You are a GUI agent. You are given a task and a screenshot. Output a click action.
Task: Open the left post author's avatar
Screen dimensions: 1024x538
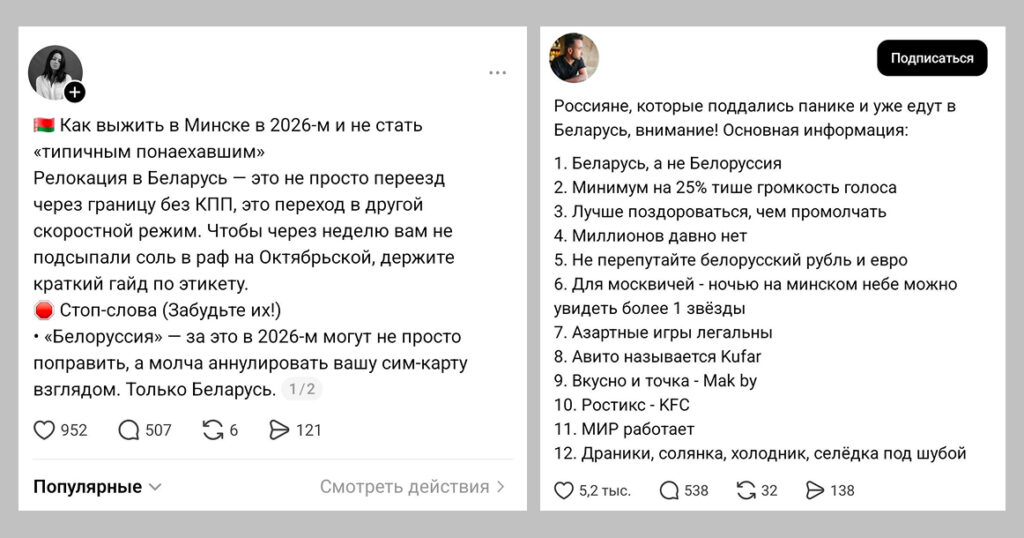pyautogui.click(x=54, y=72)
